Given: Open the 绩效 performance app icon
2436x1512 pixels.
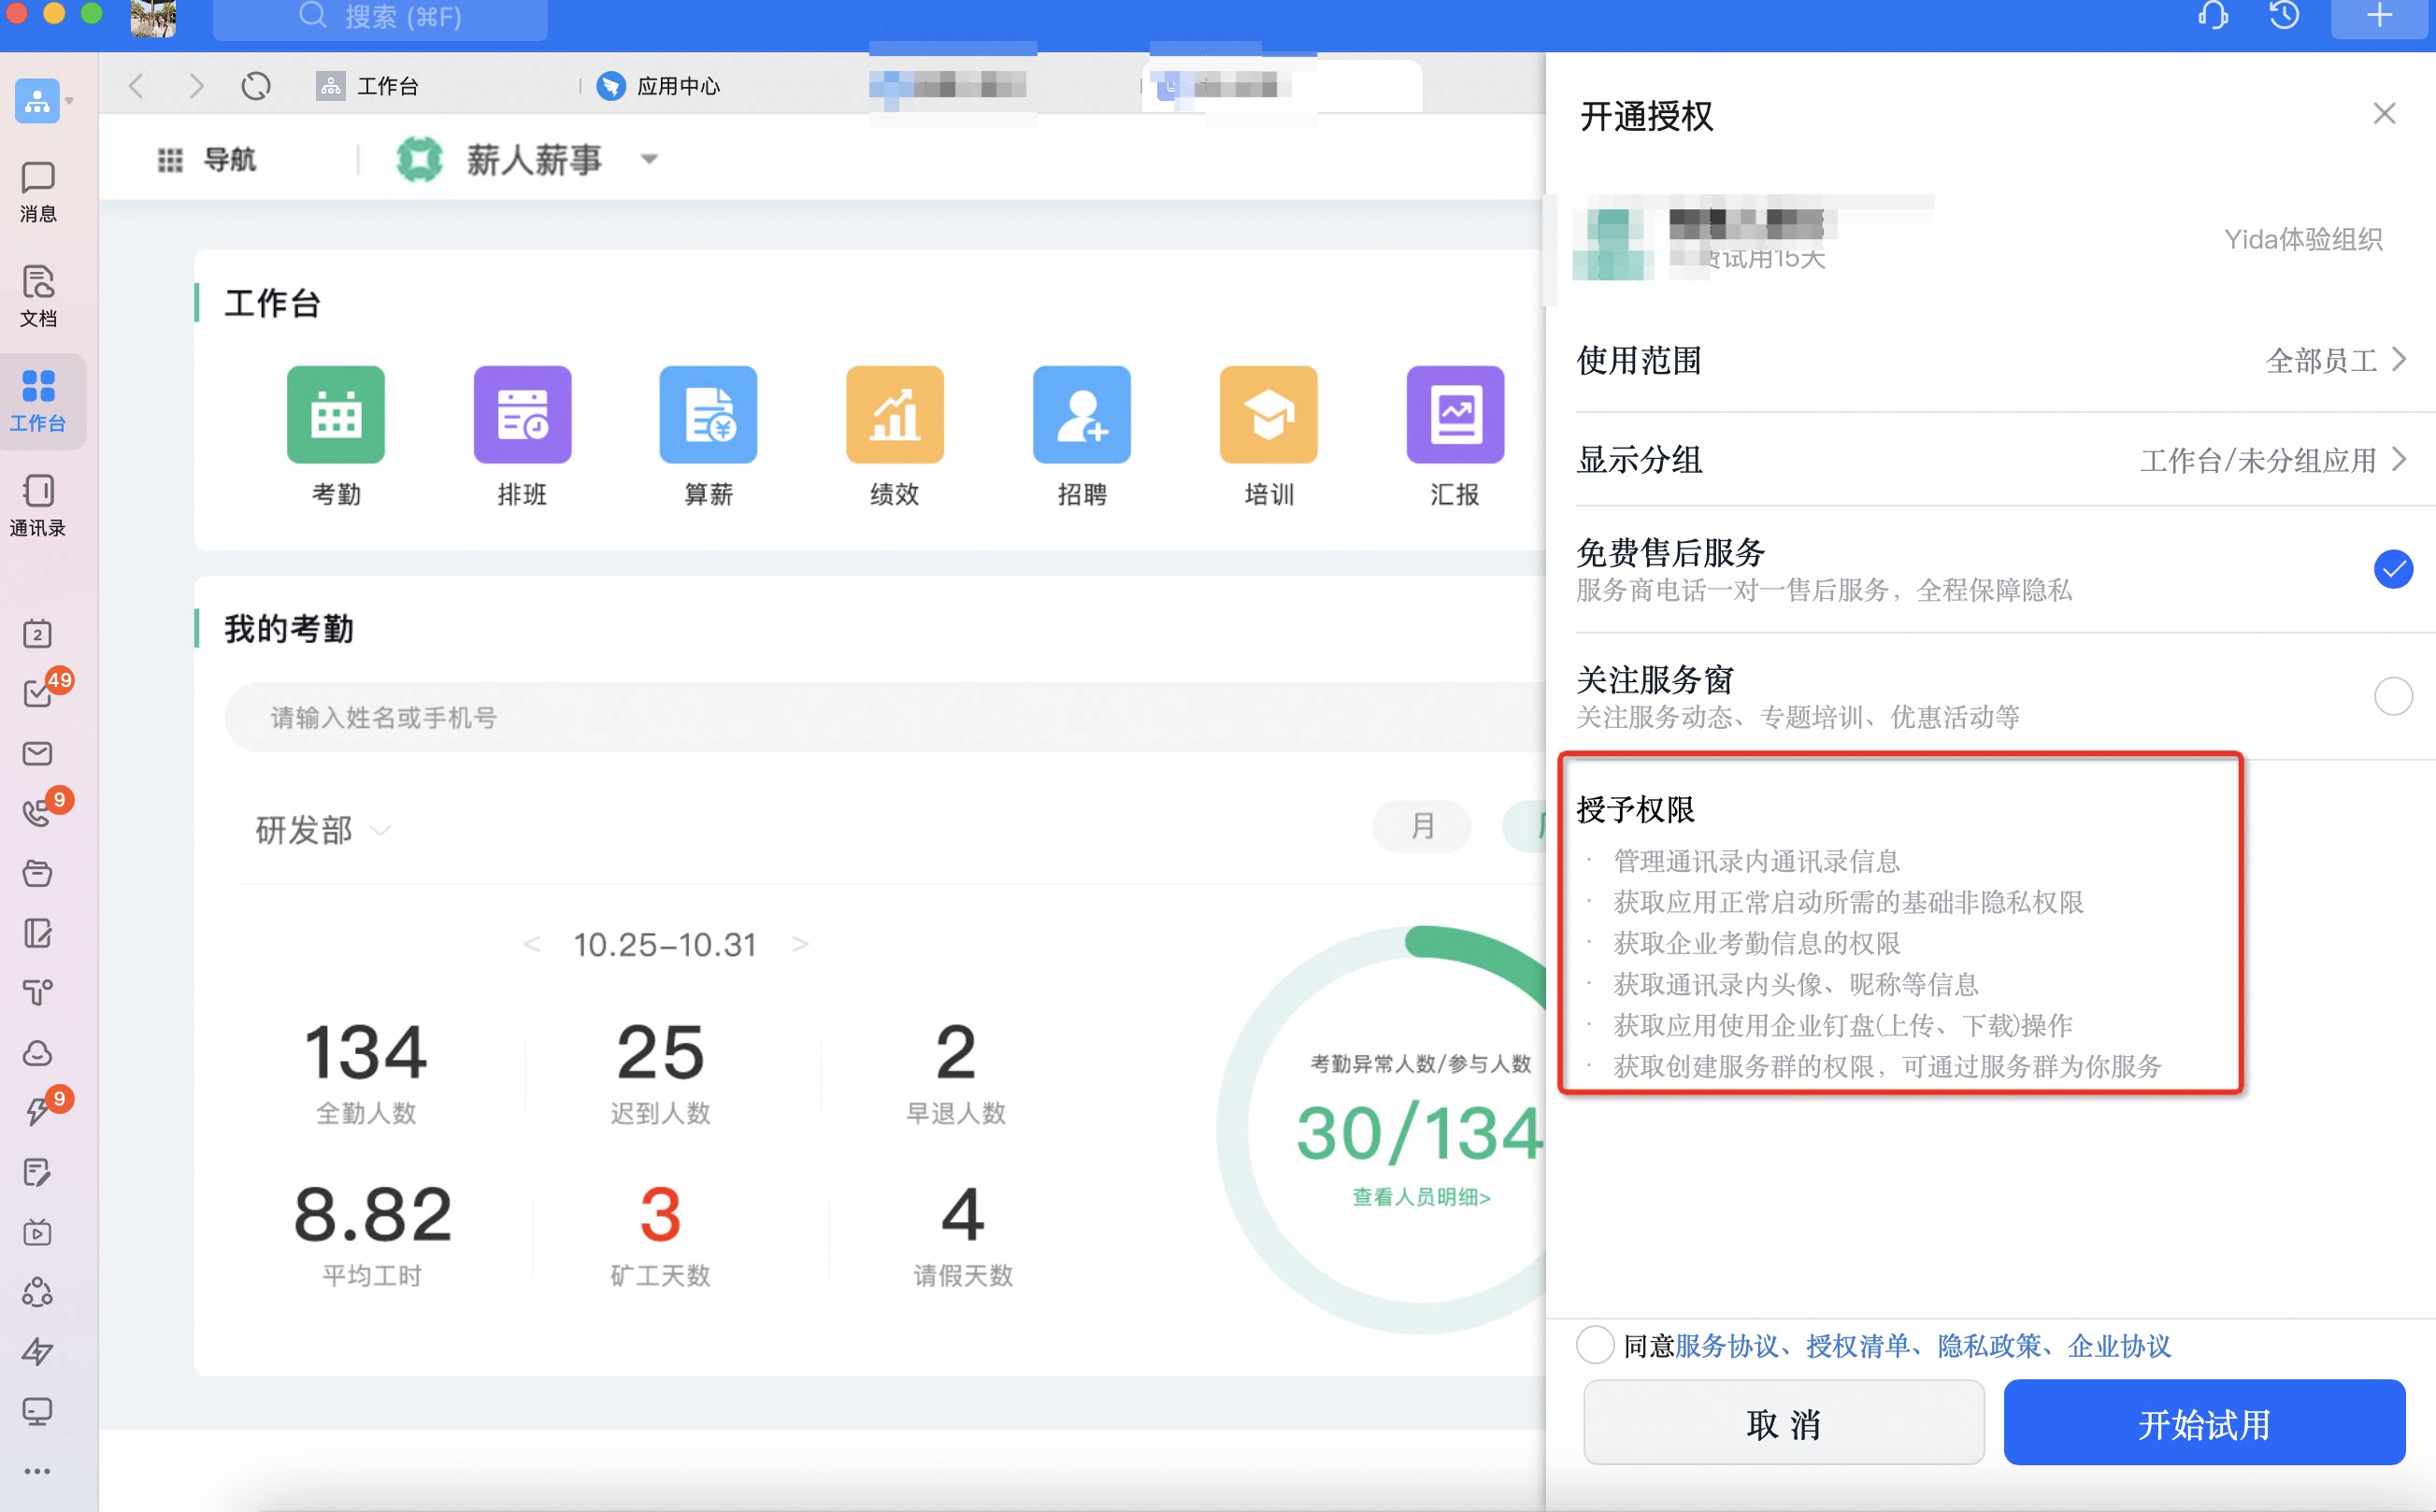Looking at the screenshot, I should point(894,414).
